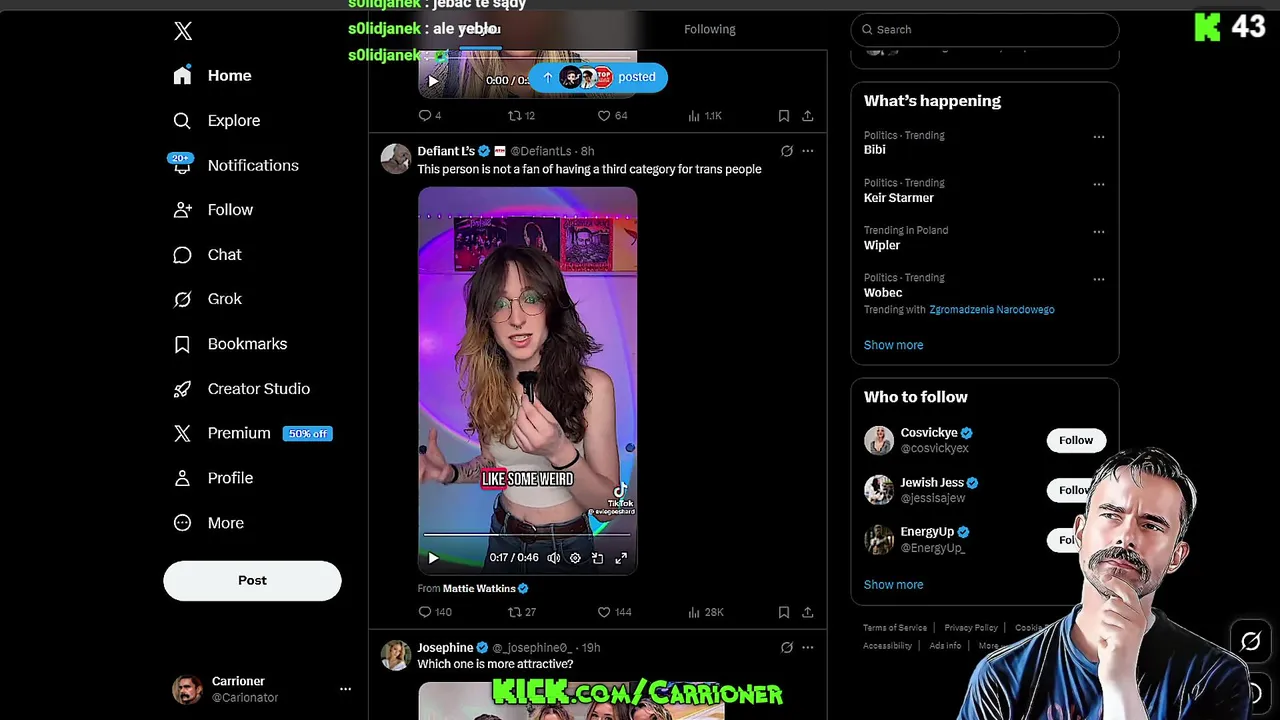The width and height of the screenshot is (1280, 720).
Task: Launch Grok from sidebar
Action: pyautogui.click(x=207, y=299)
